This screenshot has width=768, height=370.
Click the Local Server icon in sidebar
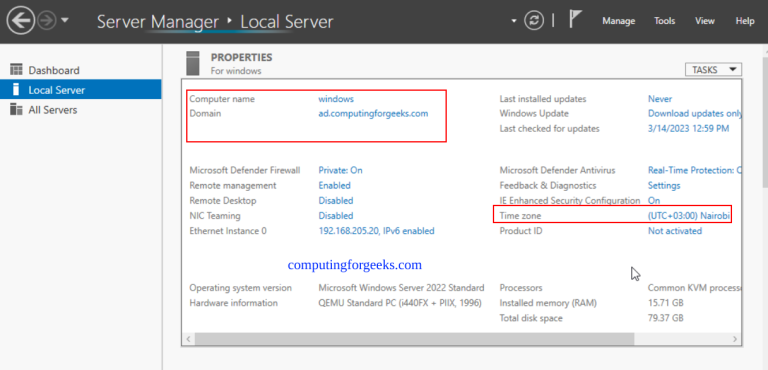pos(16,89)
